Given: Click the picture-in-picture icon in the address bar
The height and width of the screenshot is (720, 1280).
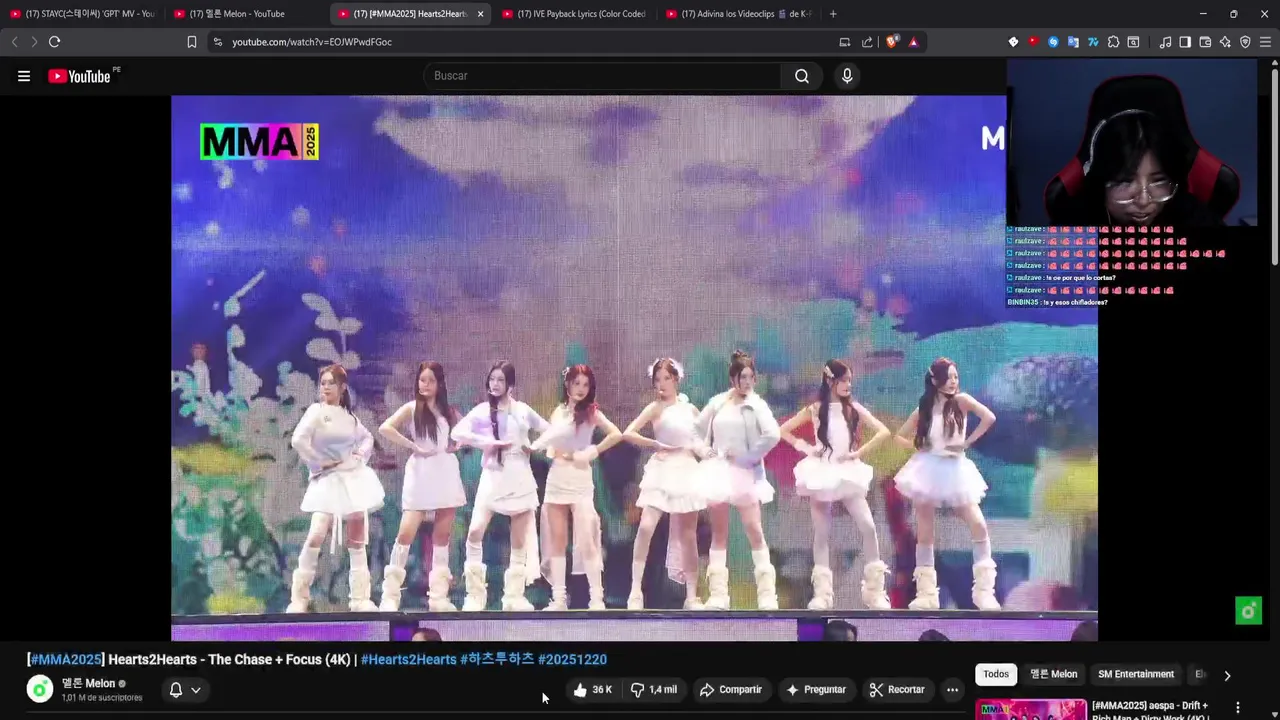Looking at the screenshot, I should point(845,42).
